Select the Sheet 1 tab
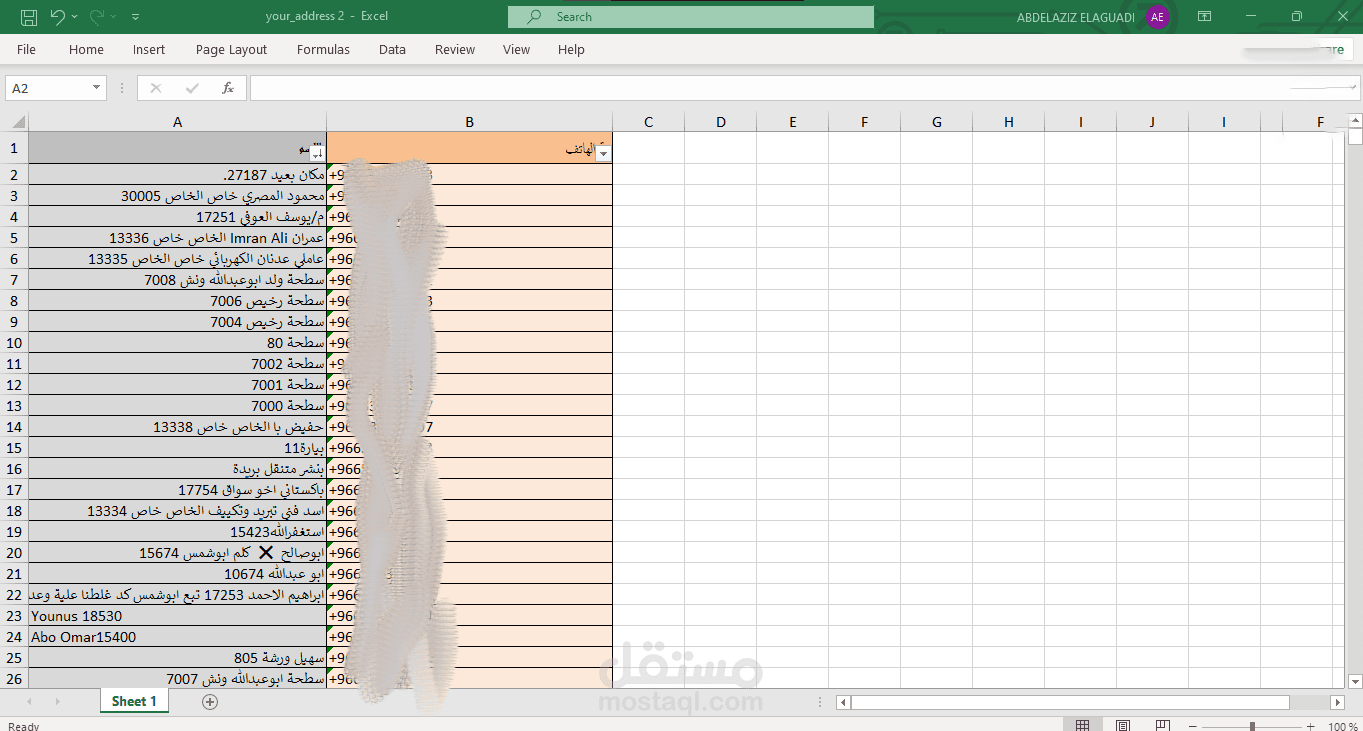This screenshot has width=1363, height=731. pos(134,702)
